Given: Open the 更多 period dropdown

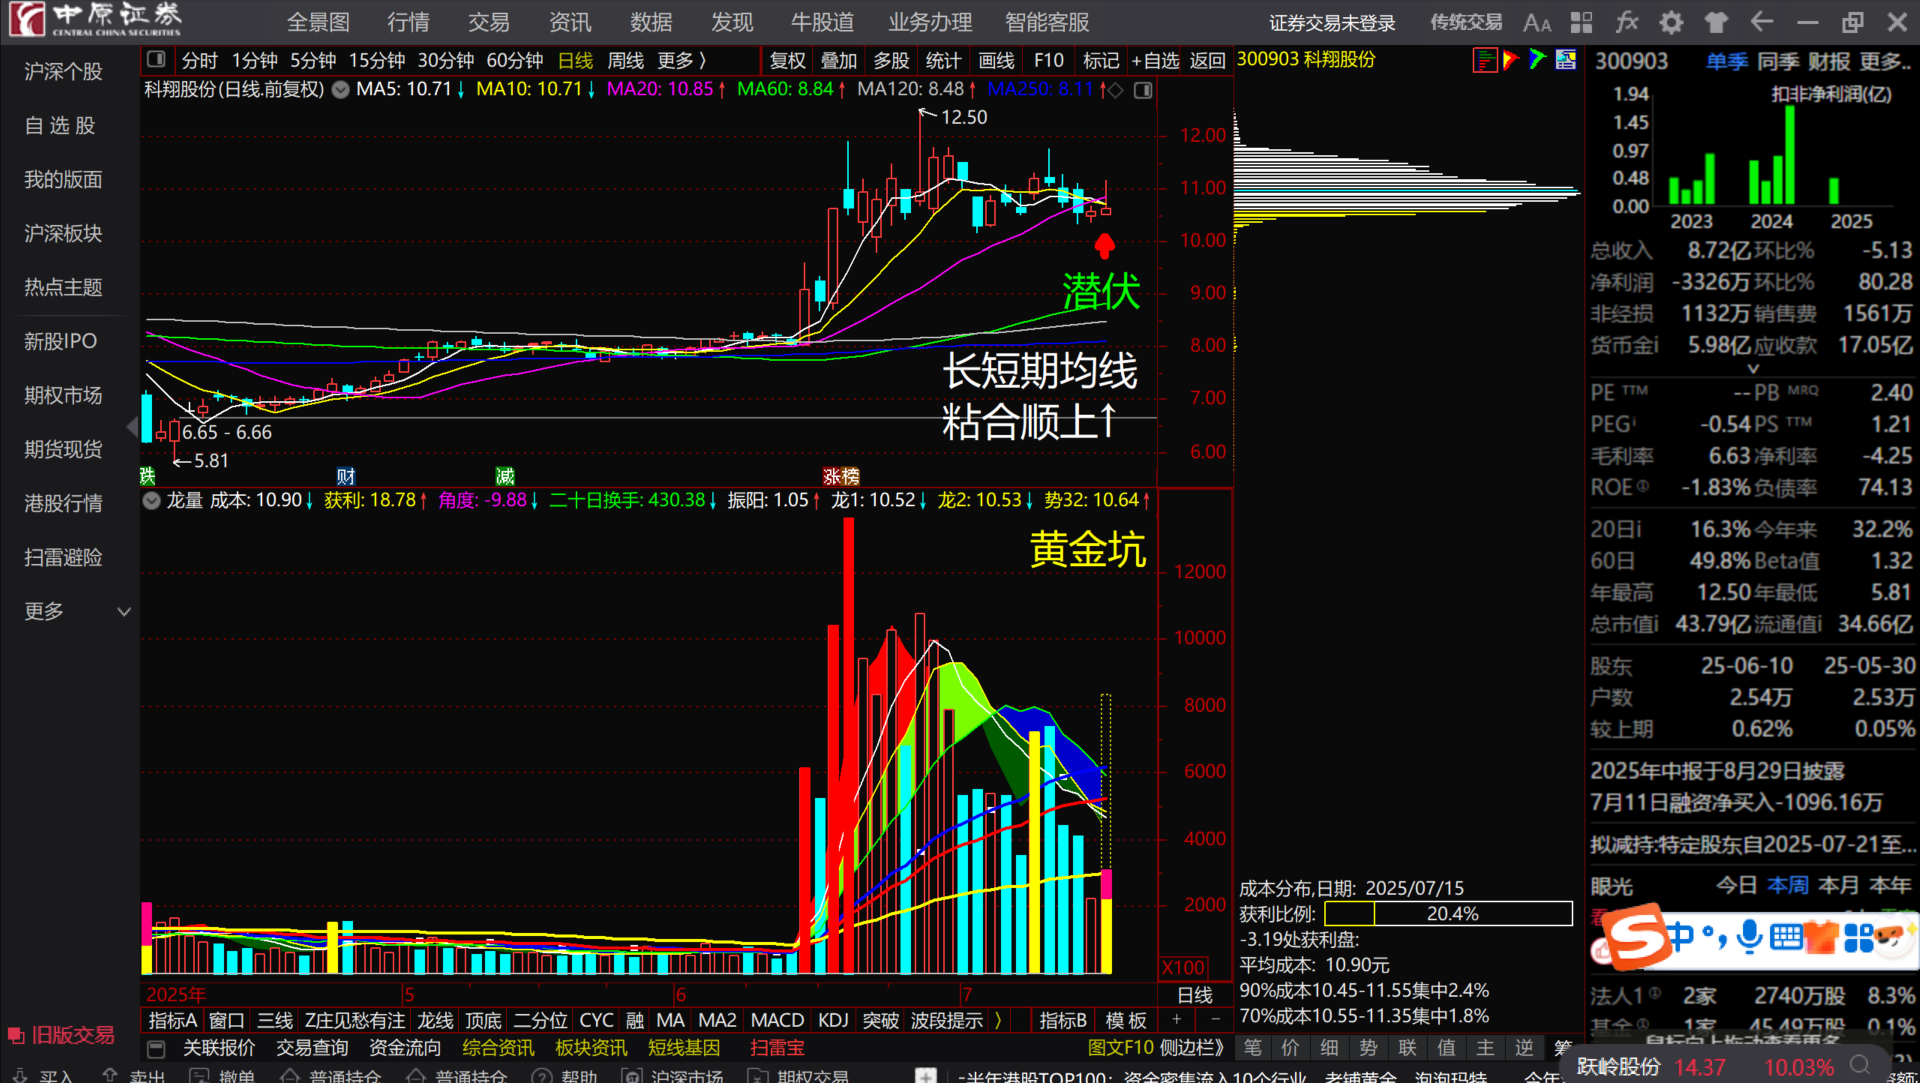Looking at the screenshot, I should [682, 61].
